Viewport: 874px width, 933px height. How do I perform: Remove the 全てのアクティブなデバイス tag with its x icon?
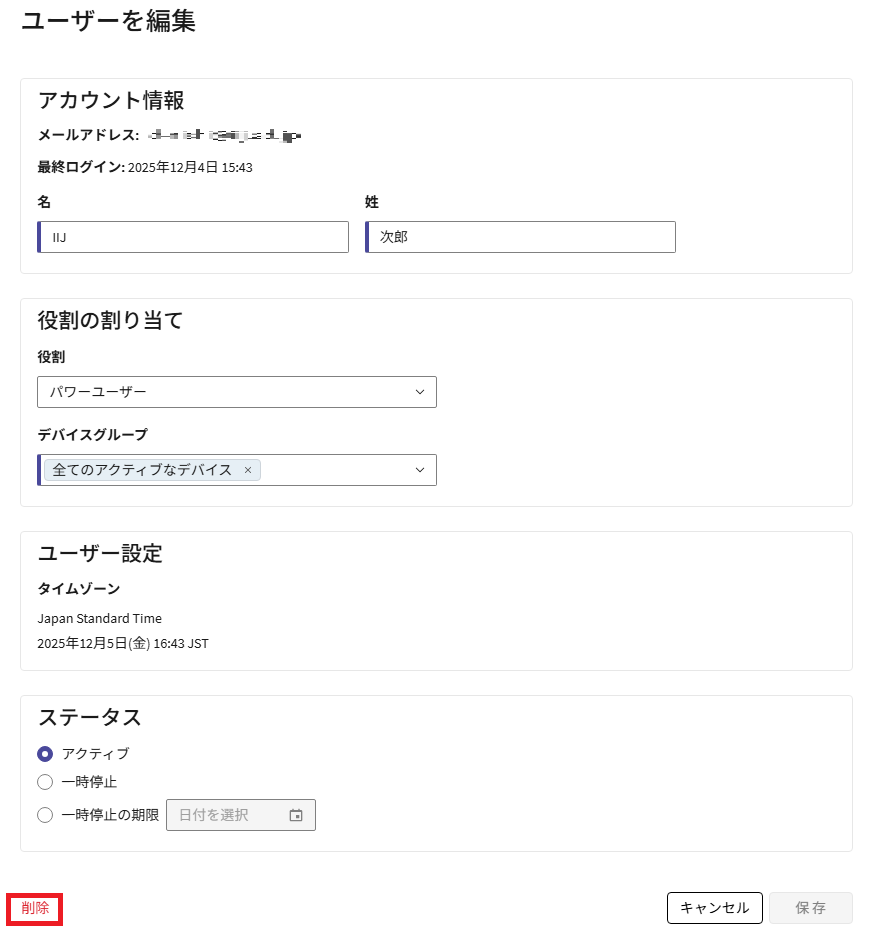tap(248, 470)
